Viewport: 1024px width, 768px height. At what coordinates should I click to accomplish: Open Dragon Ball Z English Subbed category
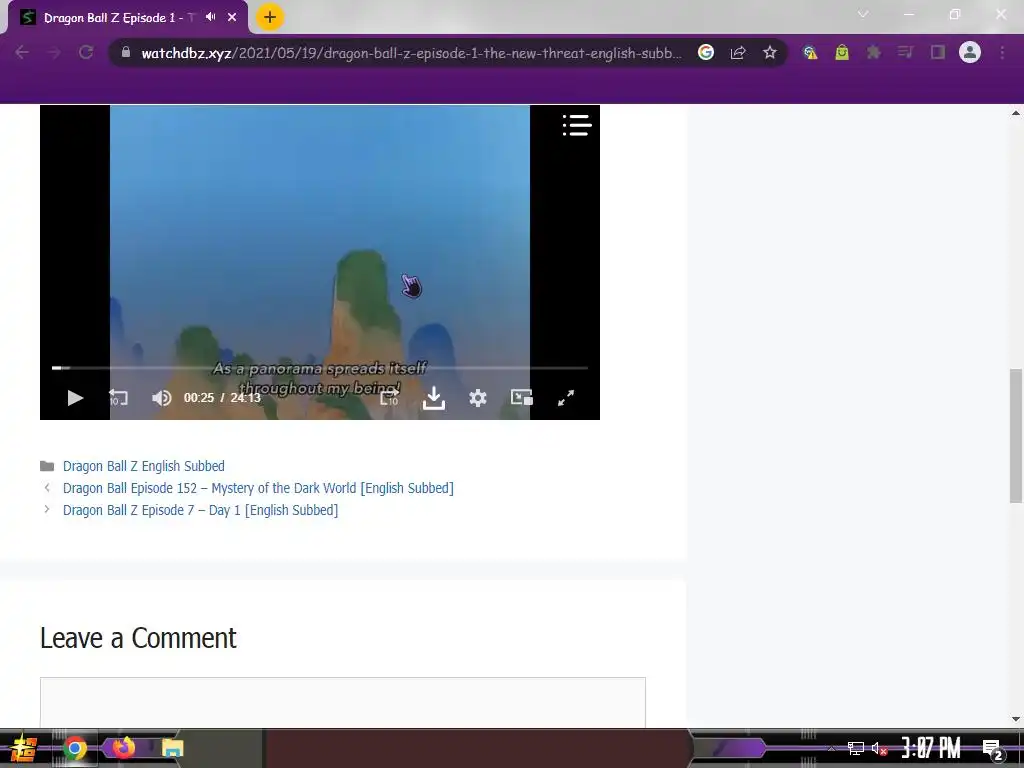144,466
